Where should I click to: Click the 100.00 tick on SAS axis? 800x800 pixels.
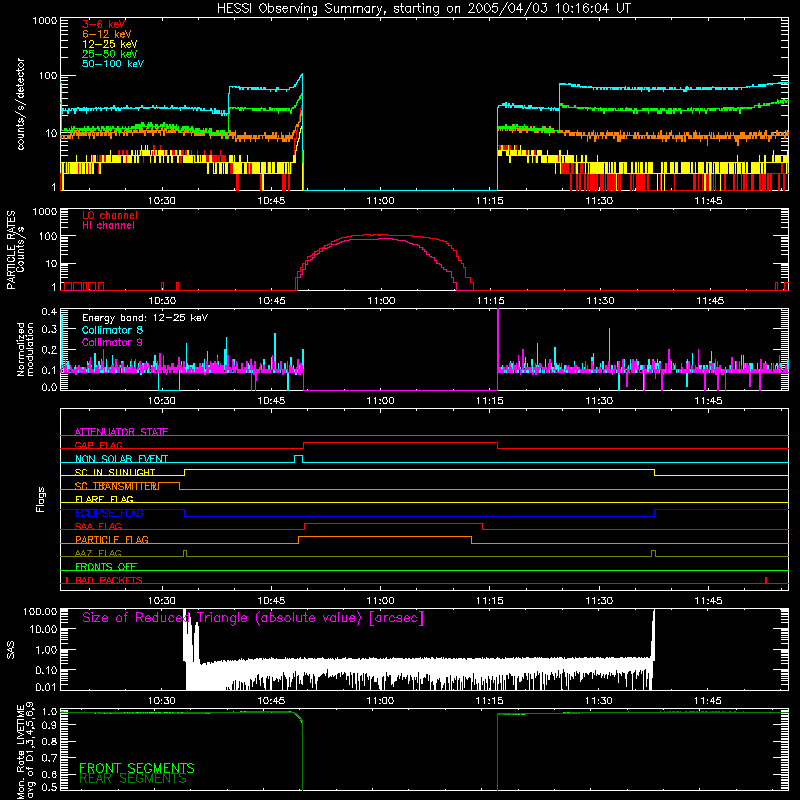click(x=40, y=612)
